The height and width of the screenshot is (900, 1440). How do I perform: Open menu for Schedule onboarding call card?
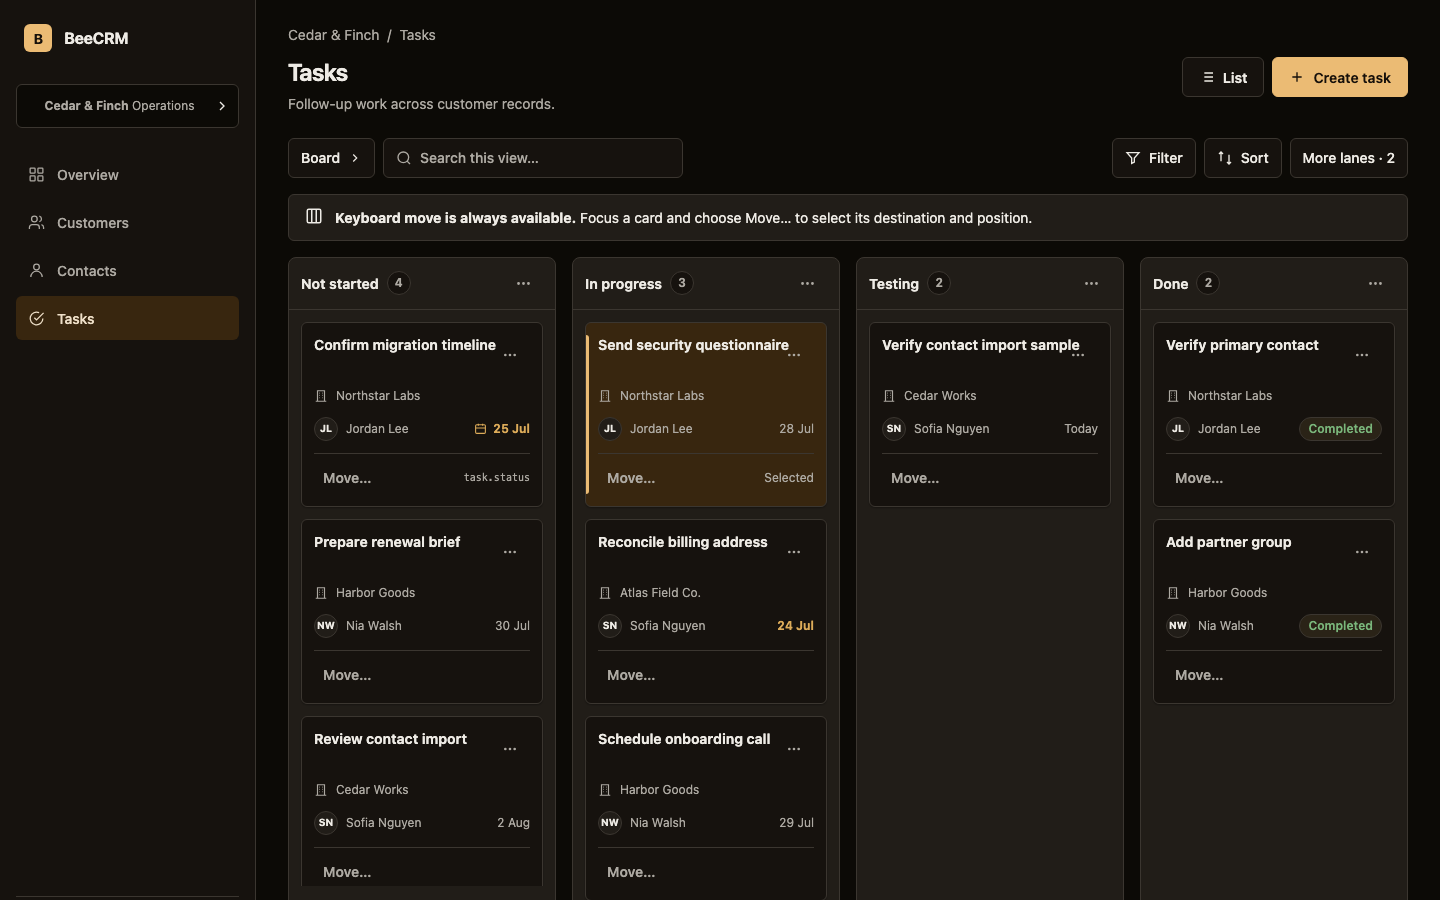click(794, 749)
